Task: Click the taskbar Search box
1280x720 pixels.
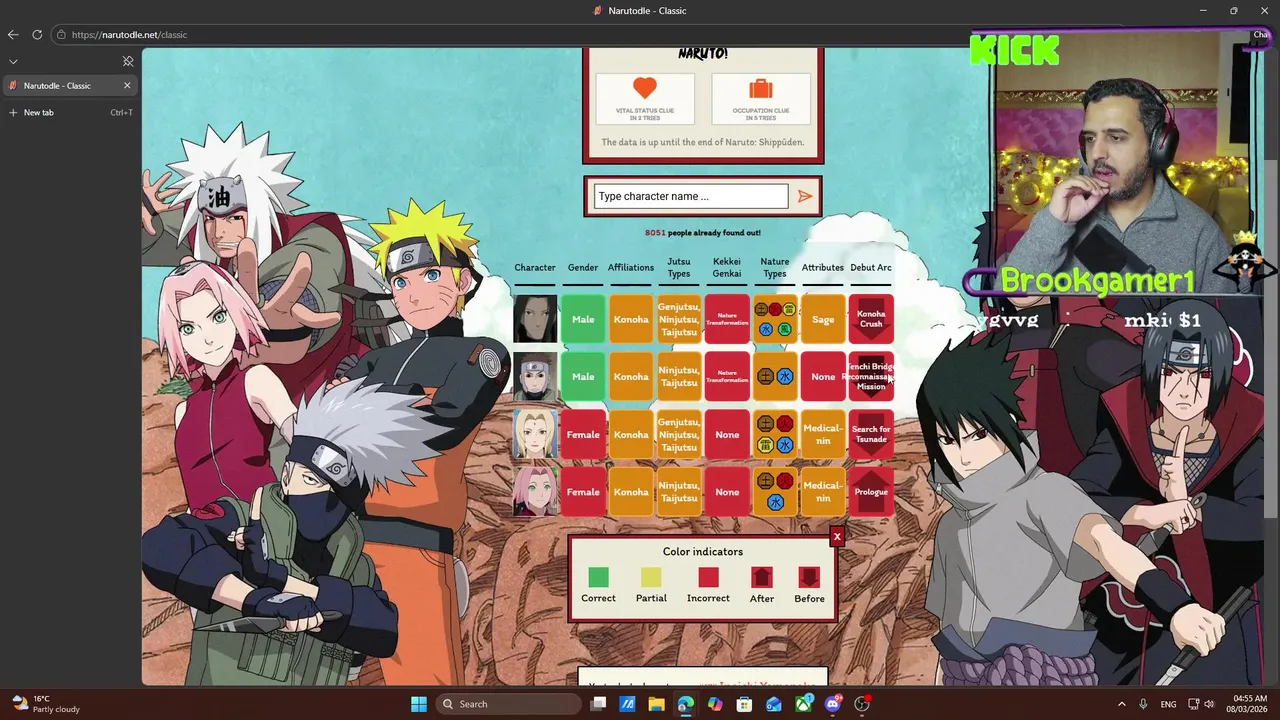Action: [507, 704]
